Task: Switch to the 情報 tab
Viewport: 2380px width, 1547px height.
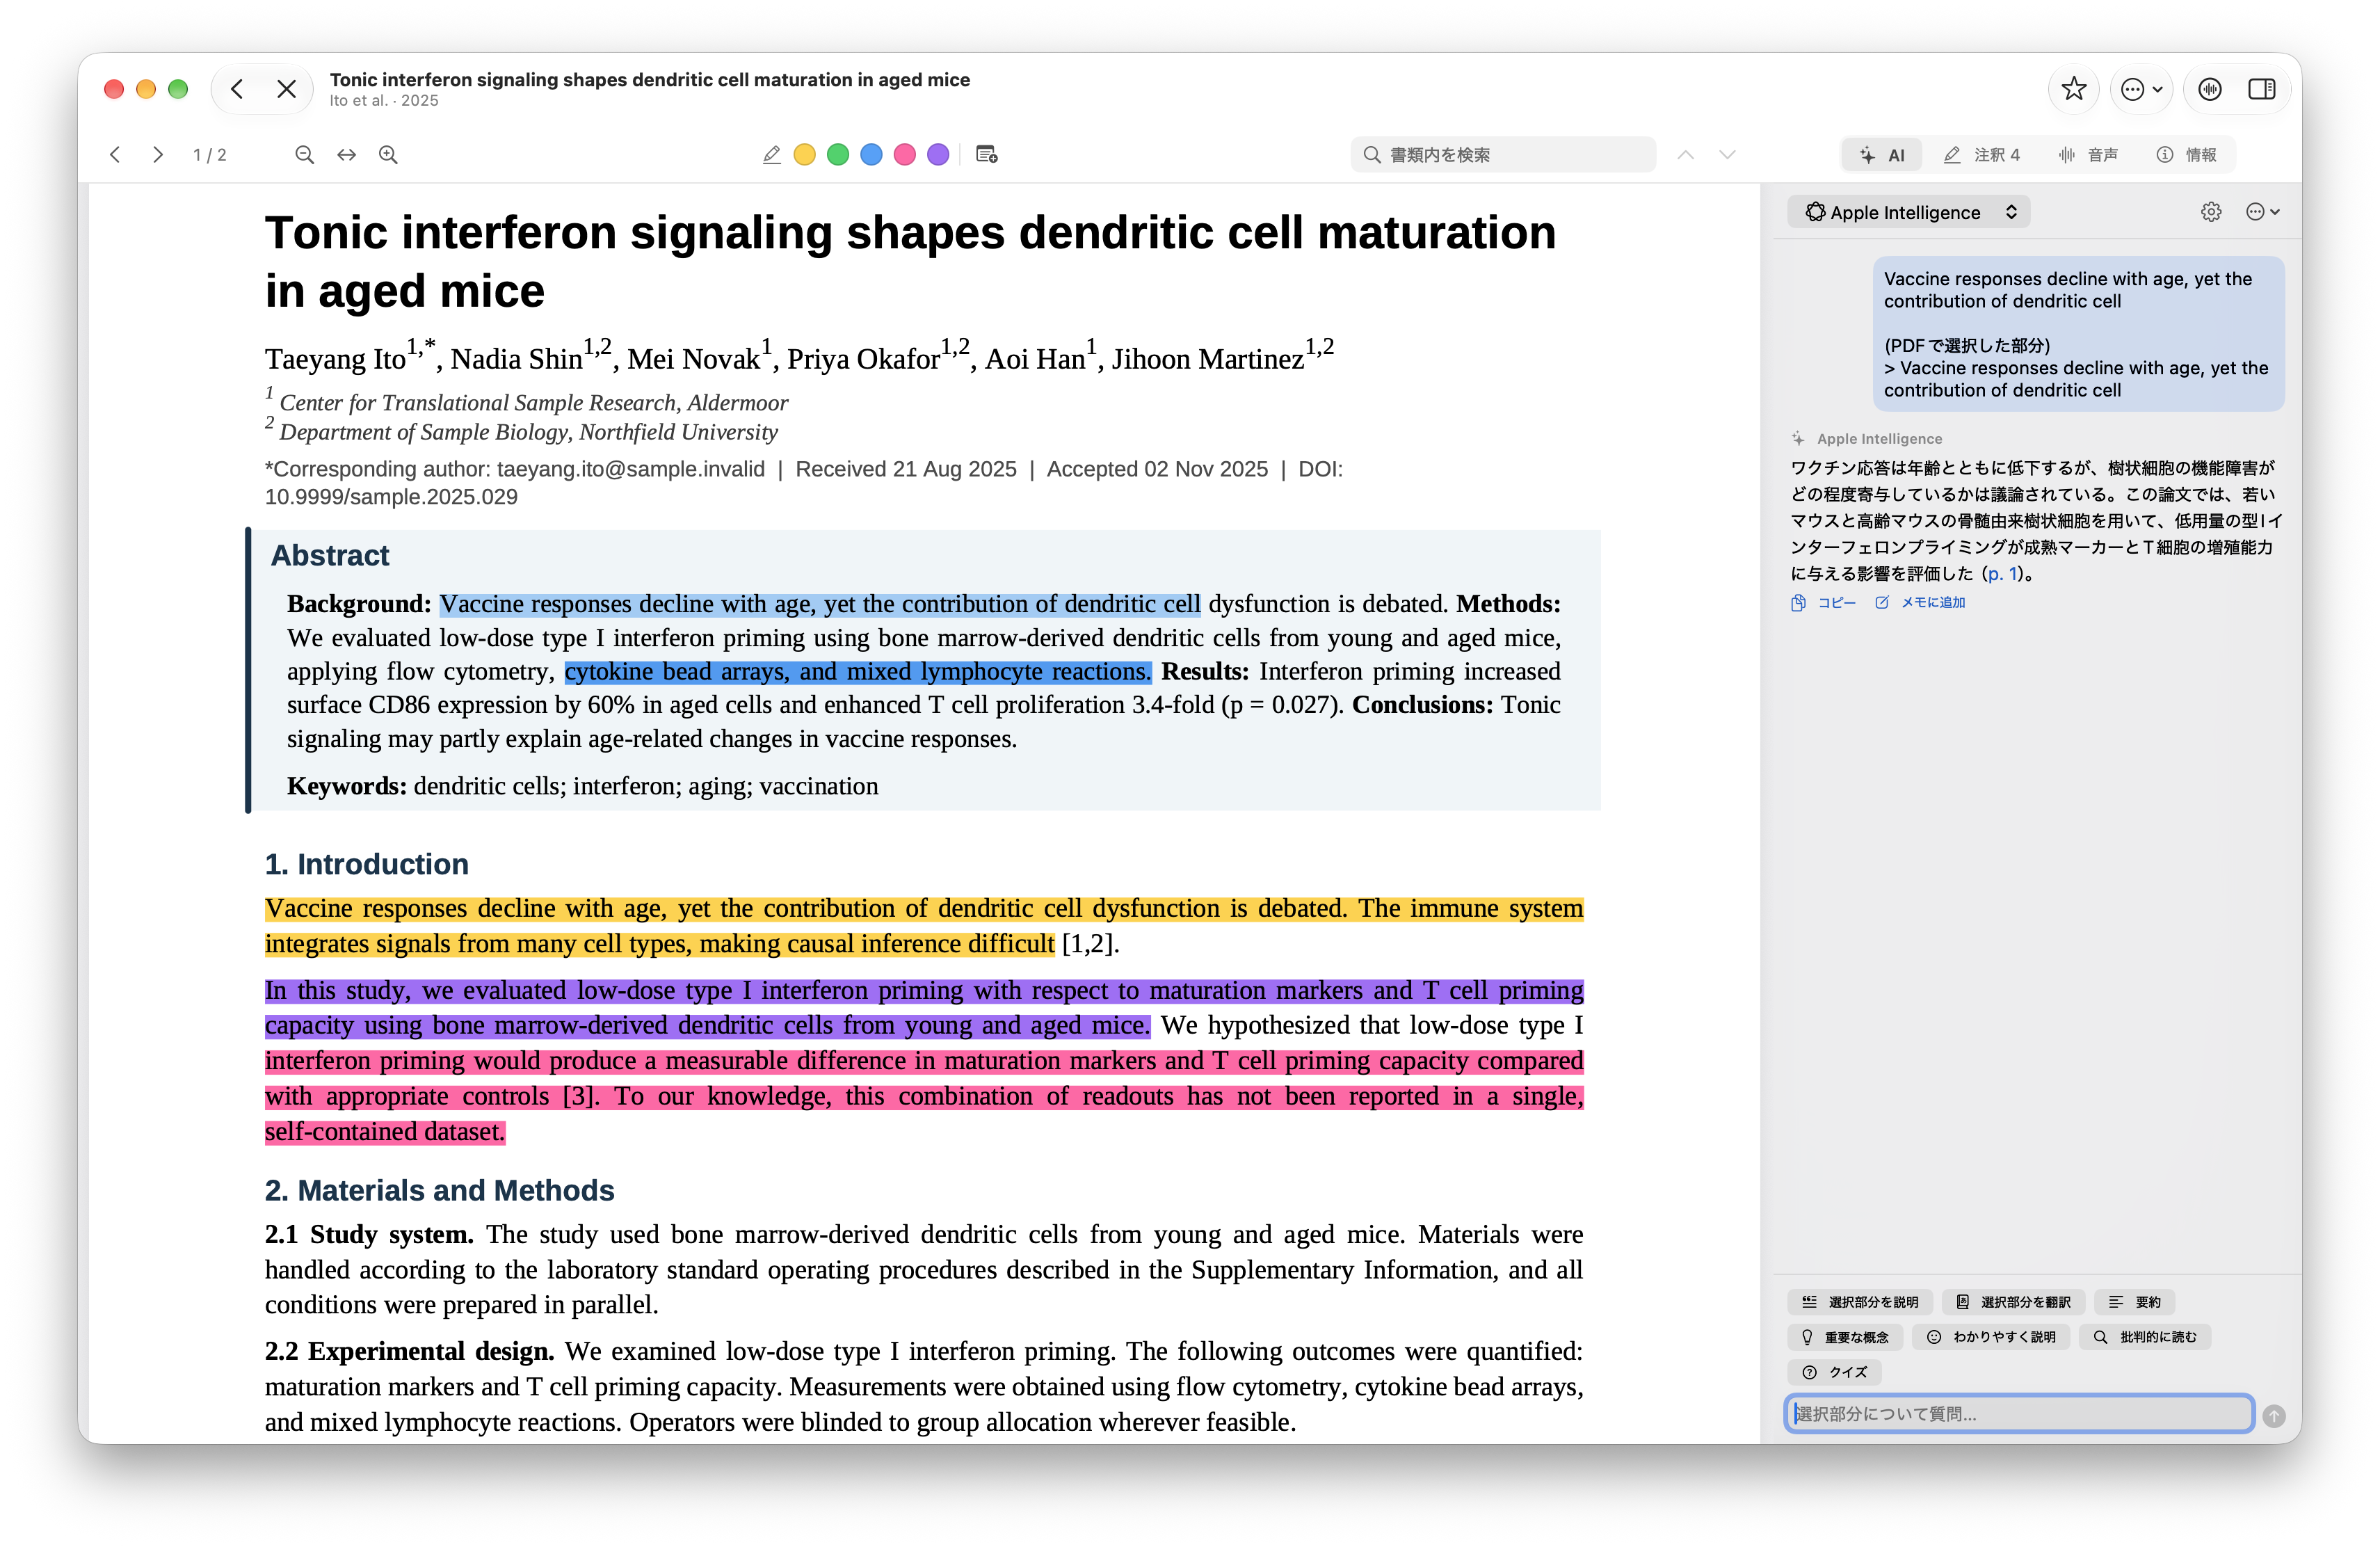Action: coord(2186,155)
